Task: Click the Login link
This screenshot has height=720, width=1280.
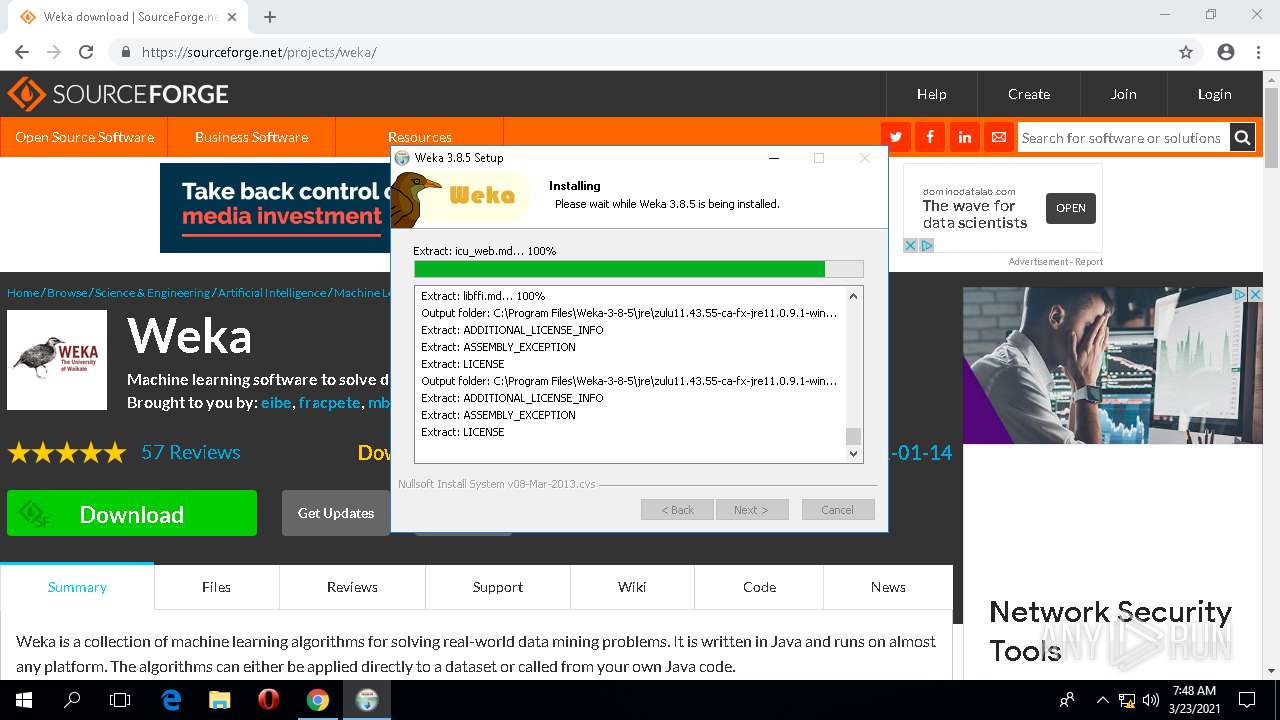Action: 1214,94
